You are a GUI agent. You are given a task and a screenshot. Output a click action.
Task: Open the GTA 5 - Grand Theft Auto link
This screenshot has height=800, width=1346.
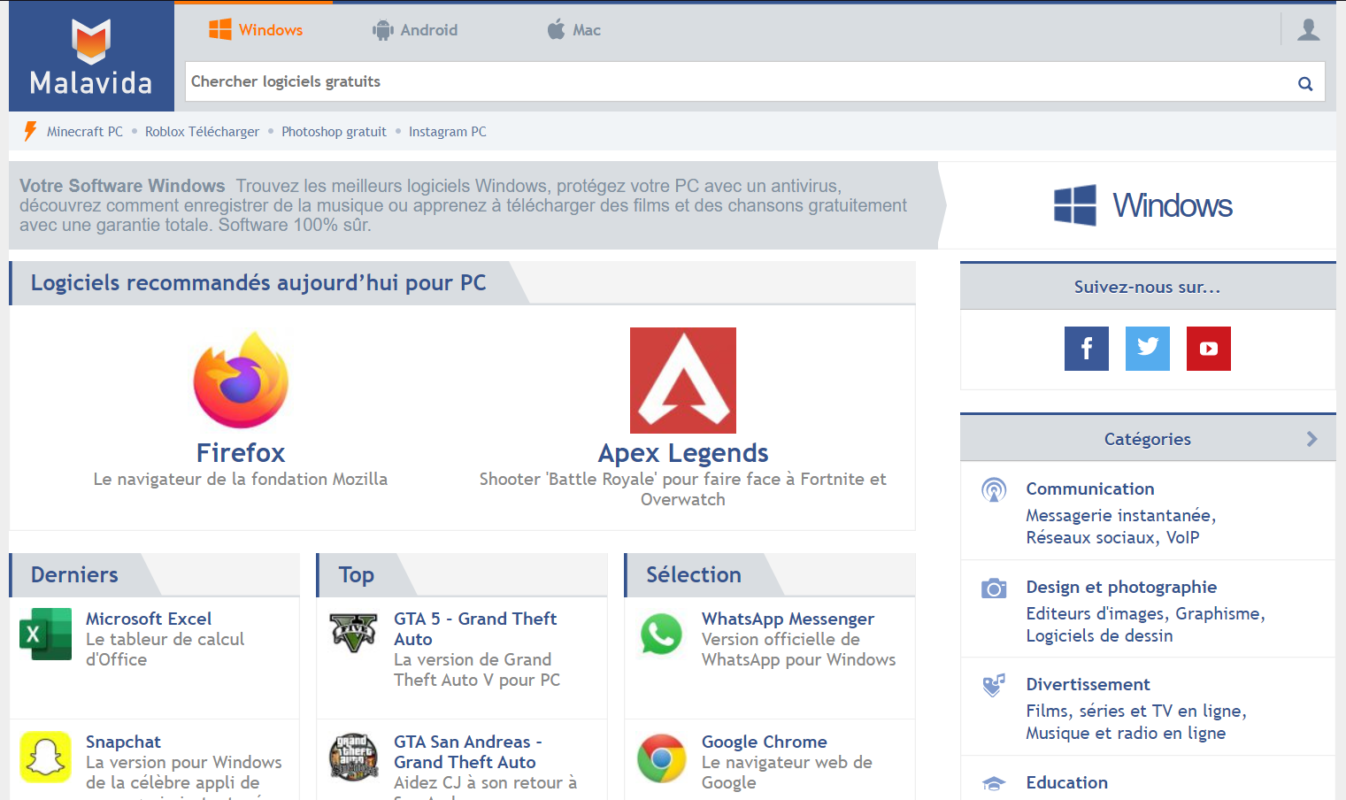[x=476, y=629]
